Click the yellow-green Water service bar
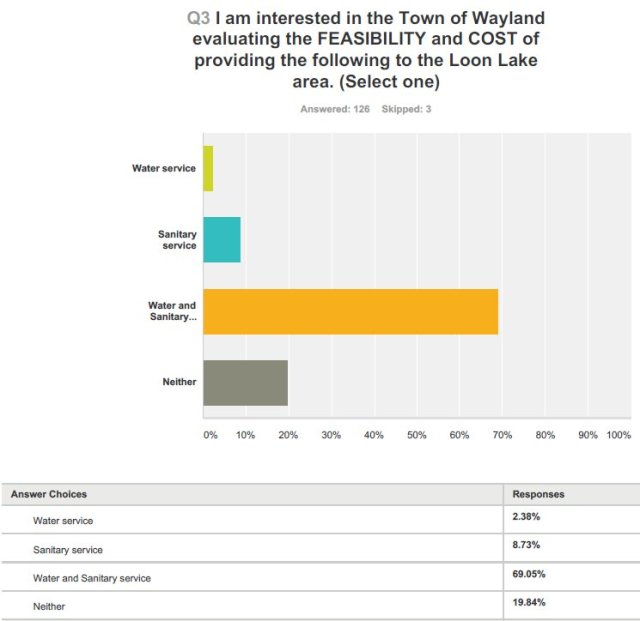The width and height of the screenshot is (640, 621). 208,168
